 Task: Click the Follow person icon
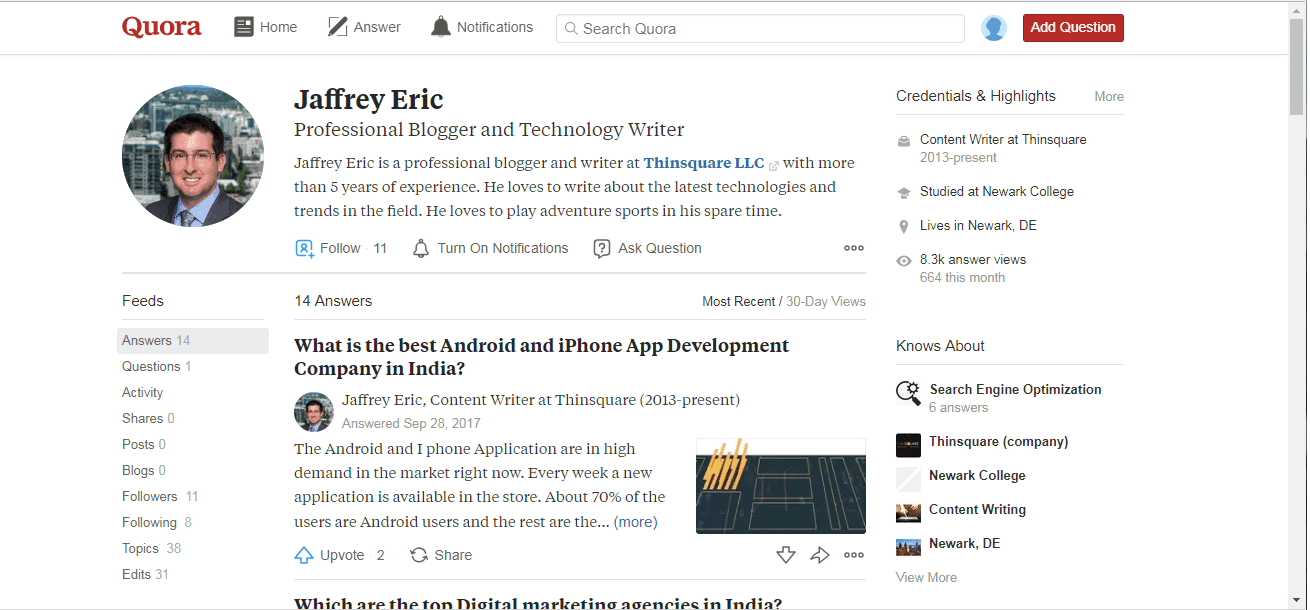coord(305,248)
